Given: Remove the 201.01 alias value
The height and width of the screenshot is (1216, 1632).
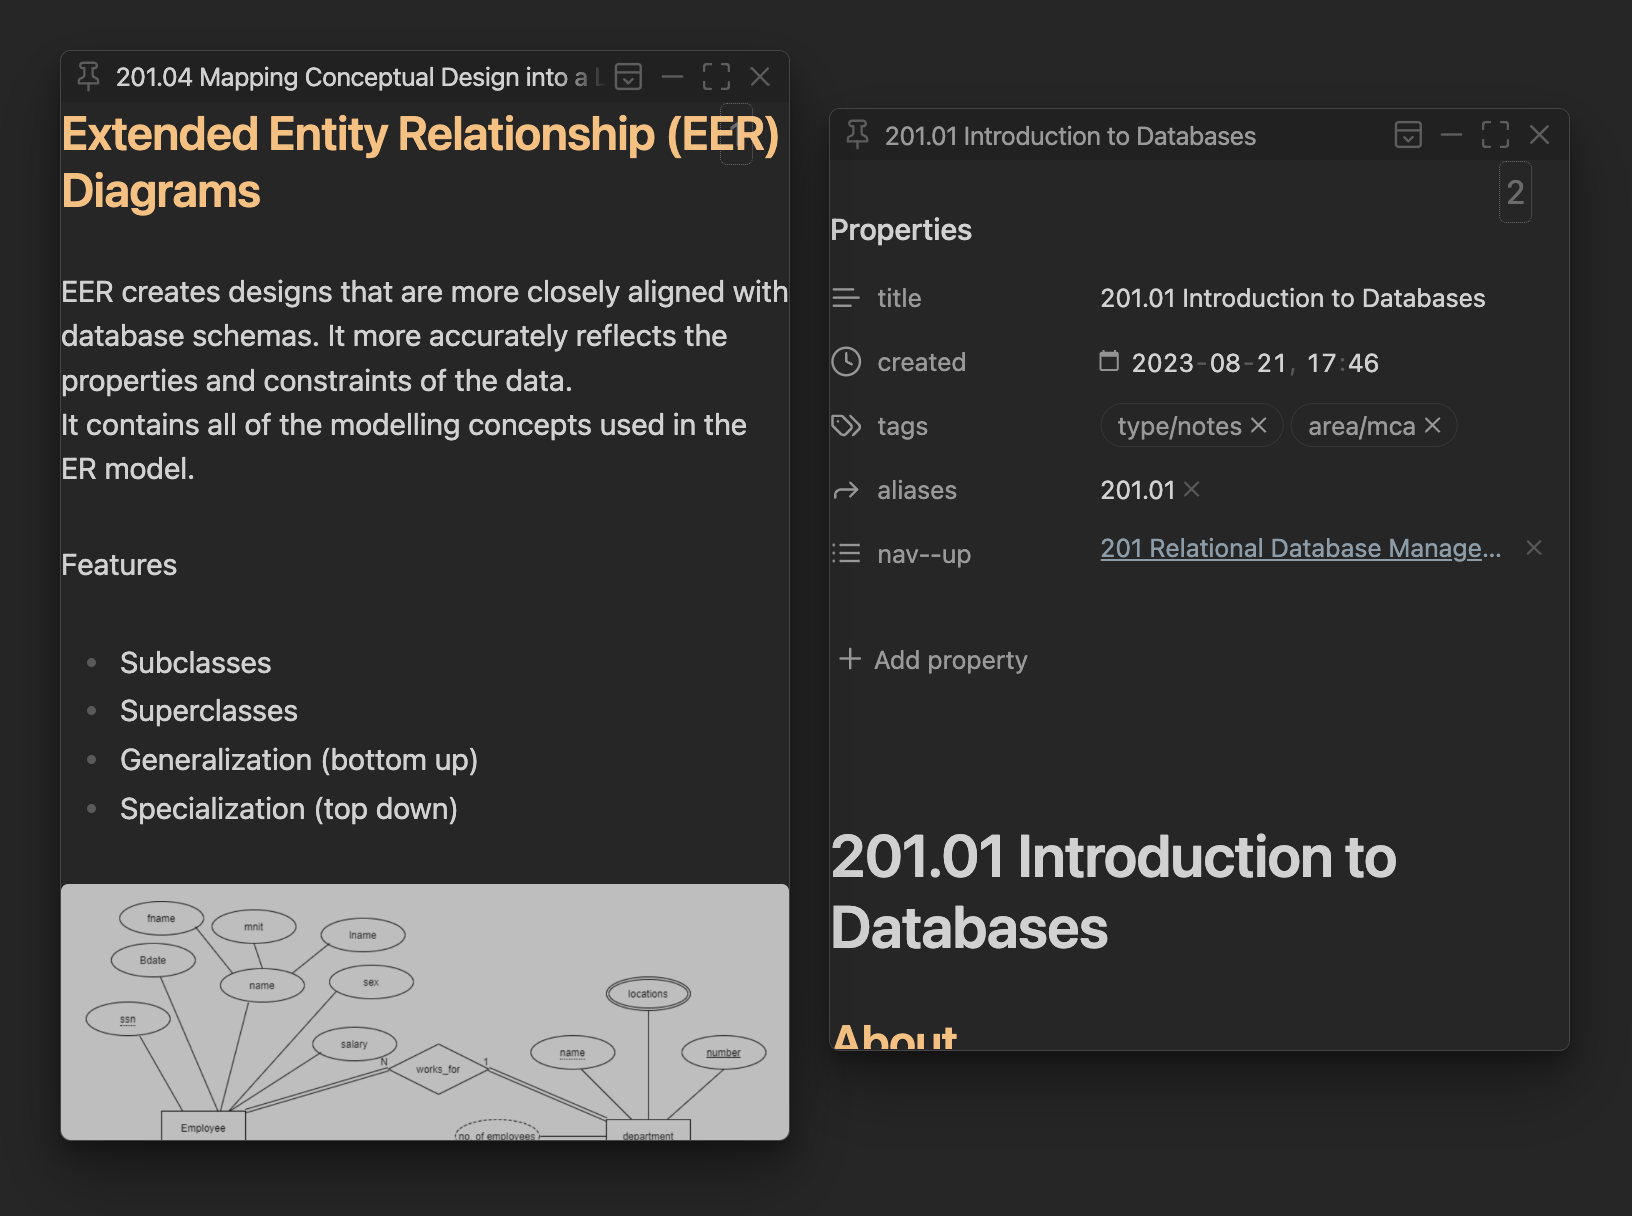Looking at the screenshot, I should point(1191,490).
